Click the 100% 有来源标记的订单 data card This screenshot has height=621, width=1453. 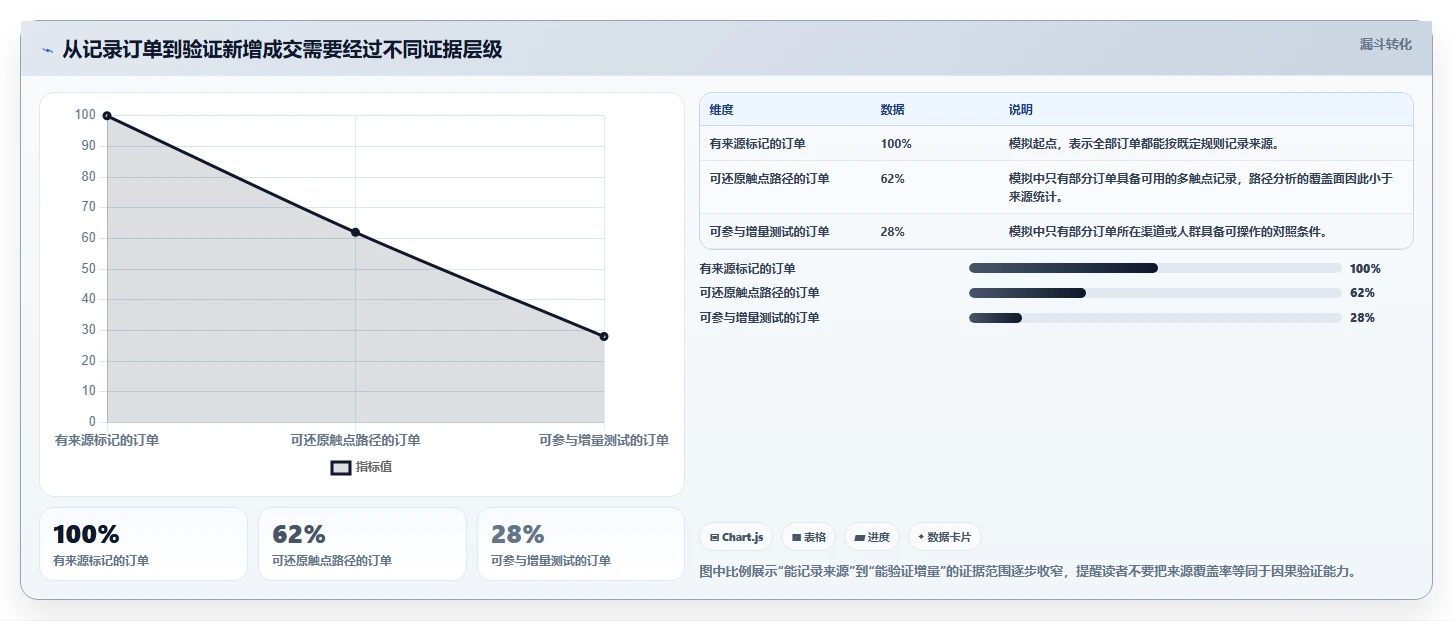(x=143, y=544)
